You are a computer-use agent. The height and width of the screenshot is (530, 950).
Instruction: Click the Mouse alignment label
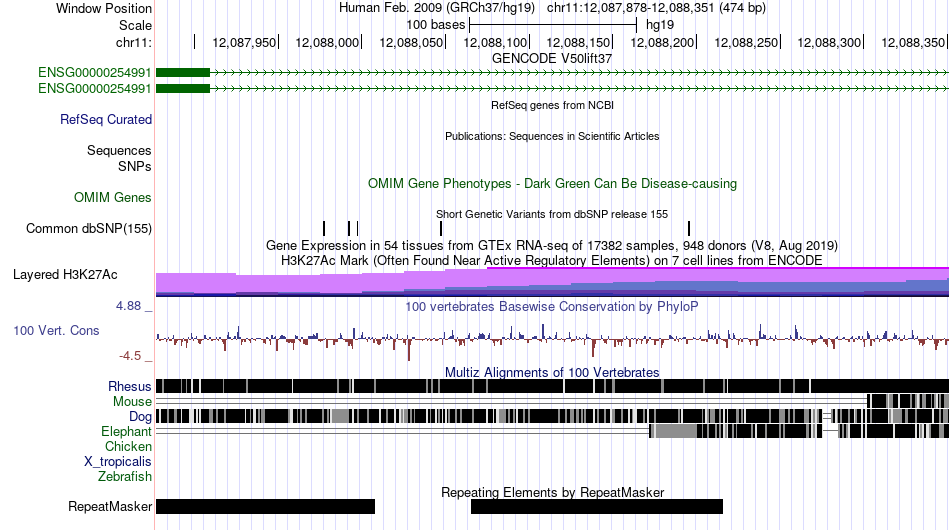pos(132,402)
